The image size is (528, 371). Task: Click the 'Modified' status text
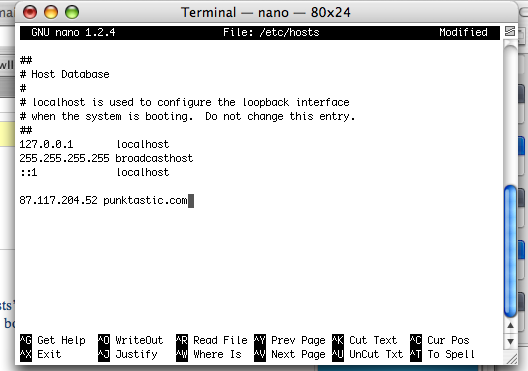pos(463,33)
